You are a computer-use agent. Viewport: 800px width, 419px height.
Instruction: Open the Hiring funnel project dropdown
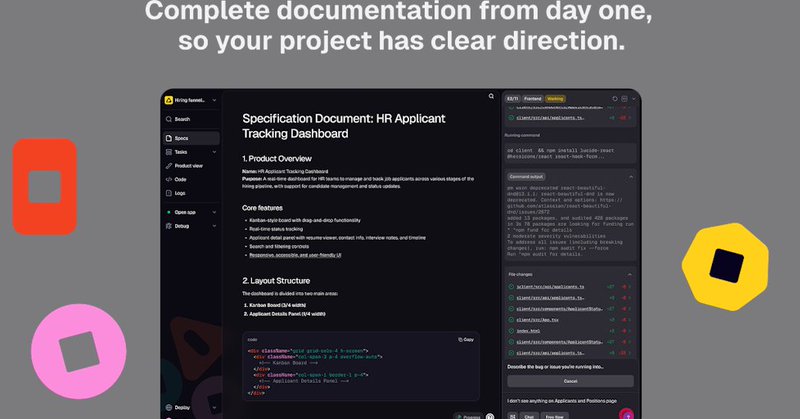tap(191, 100)
